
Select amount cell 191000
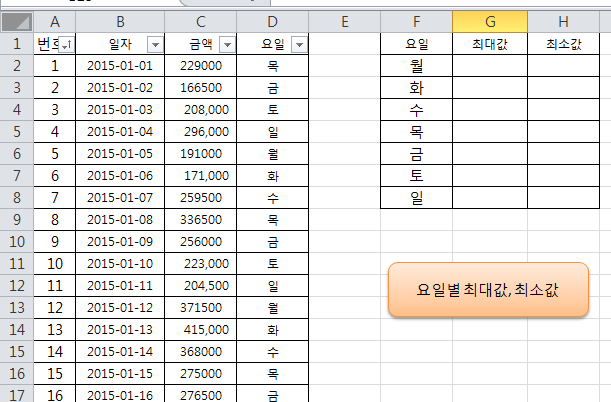[200, 154]
